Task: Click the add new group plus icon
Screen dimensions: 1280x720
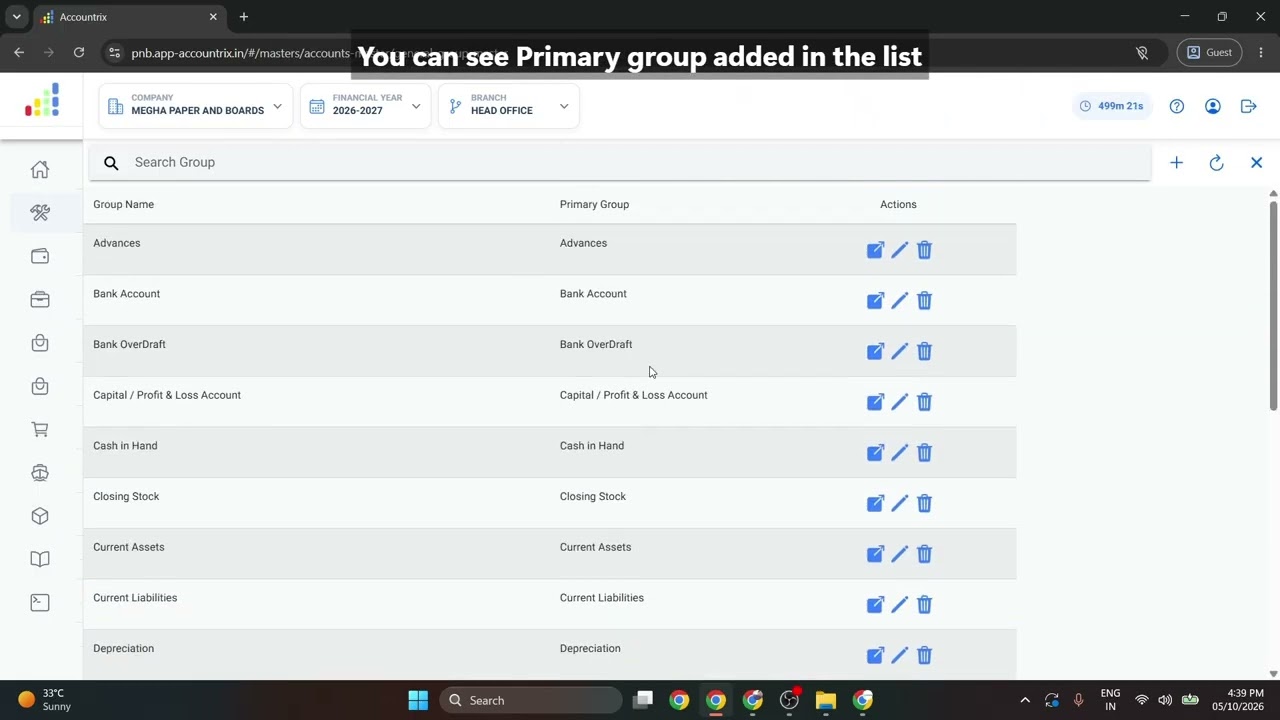Action: [x=1176, y=163]
